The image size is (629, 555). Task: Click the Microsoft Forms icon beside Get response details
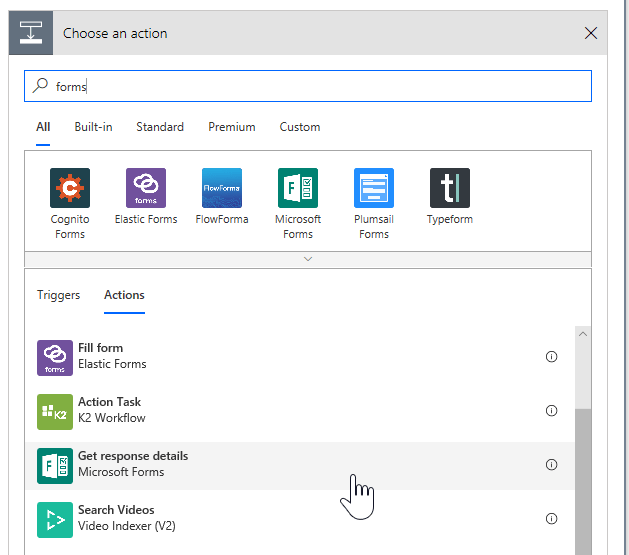pyautogui.click(x=55, y=466)
